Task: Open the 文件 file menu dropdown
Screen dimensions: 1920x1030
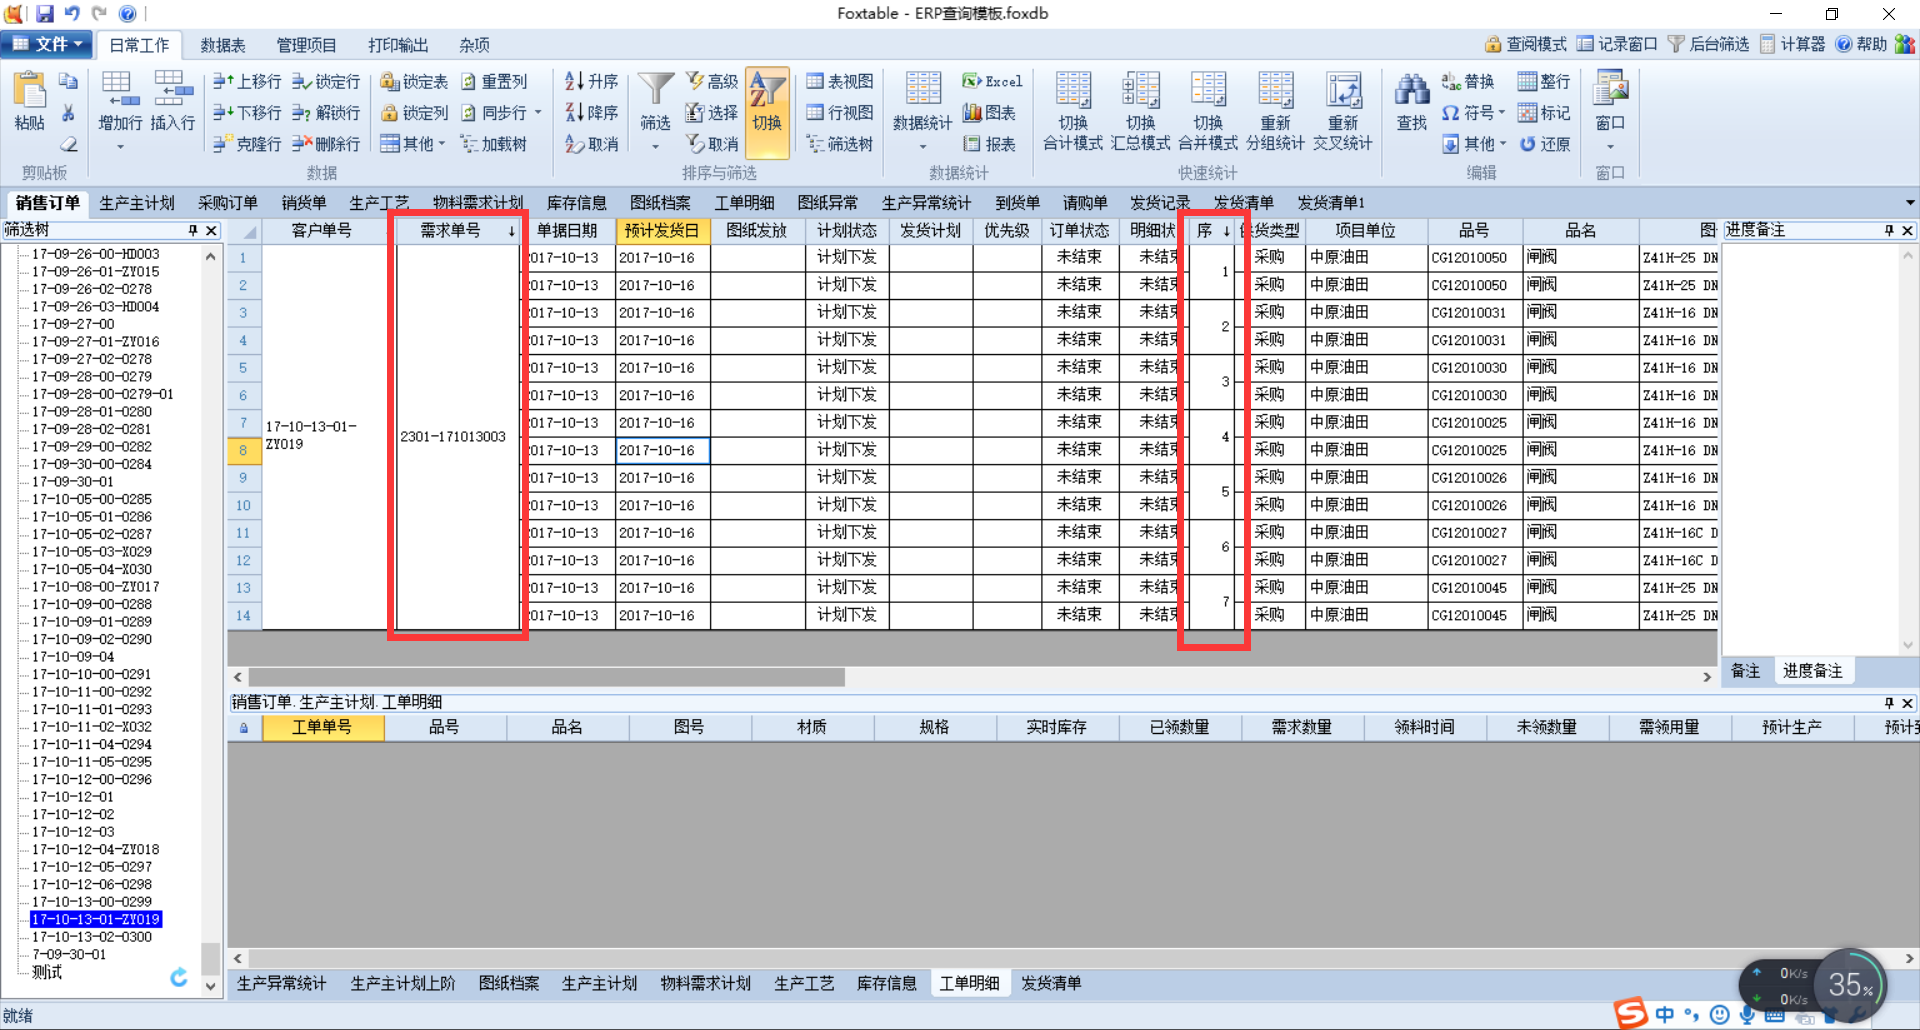Action: (x=48, y=44)
